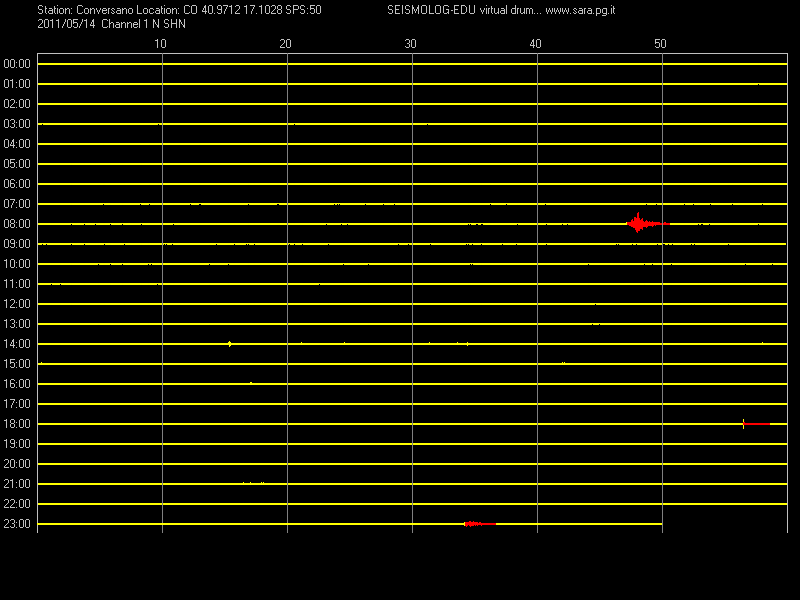Click the red event on the 23:00 trace

480,523
